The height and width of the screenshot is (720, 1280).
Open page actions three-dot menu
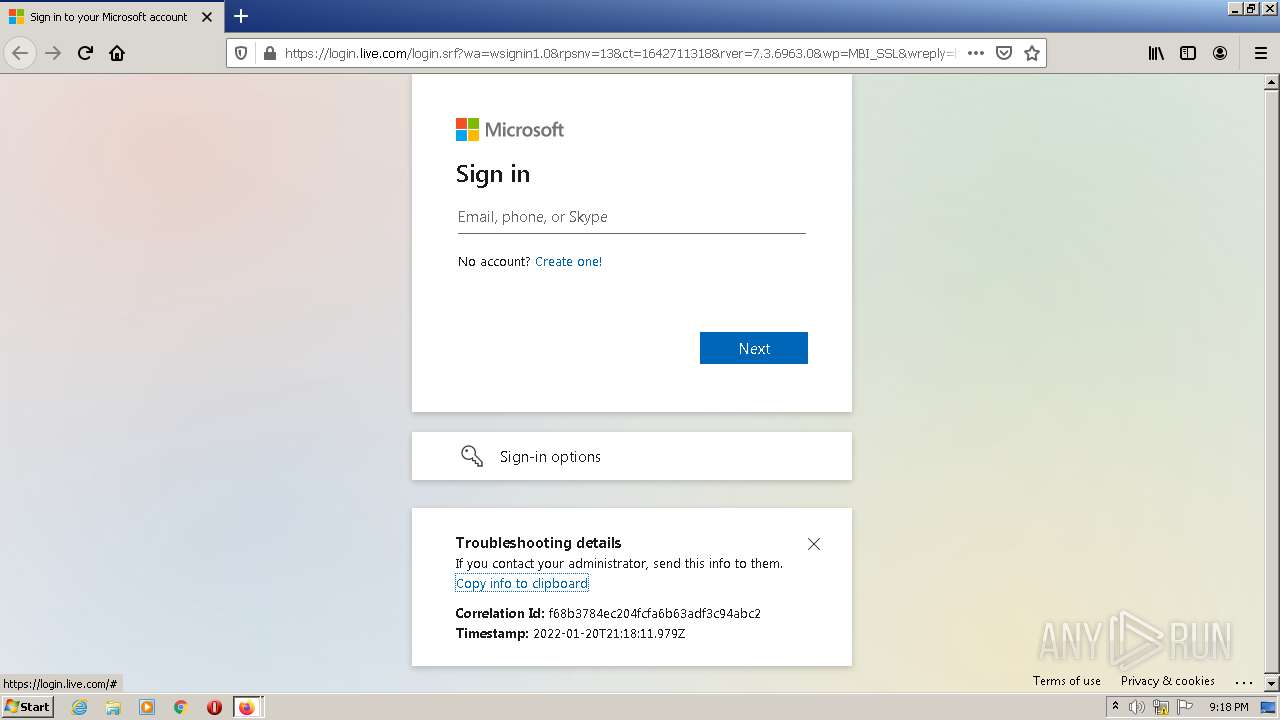pos(976,53)
